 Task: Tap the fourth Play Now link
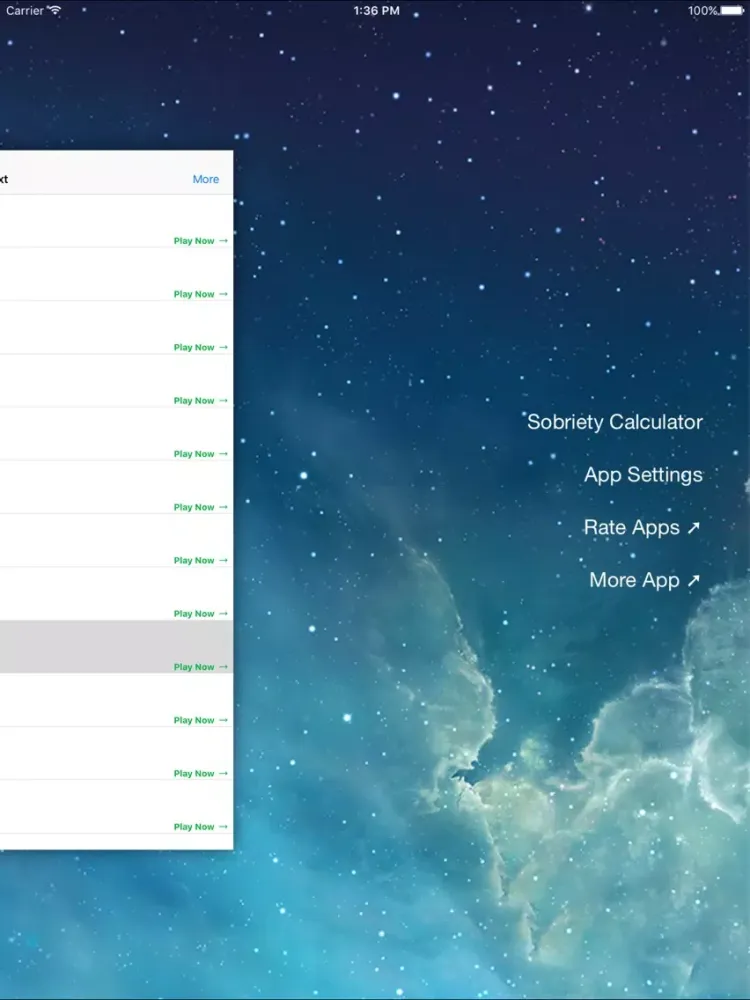tap(194, 401)
